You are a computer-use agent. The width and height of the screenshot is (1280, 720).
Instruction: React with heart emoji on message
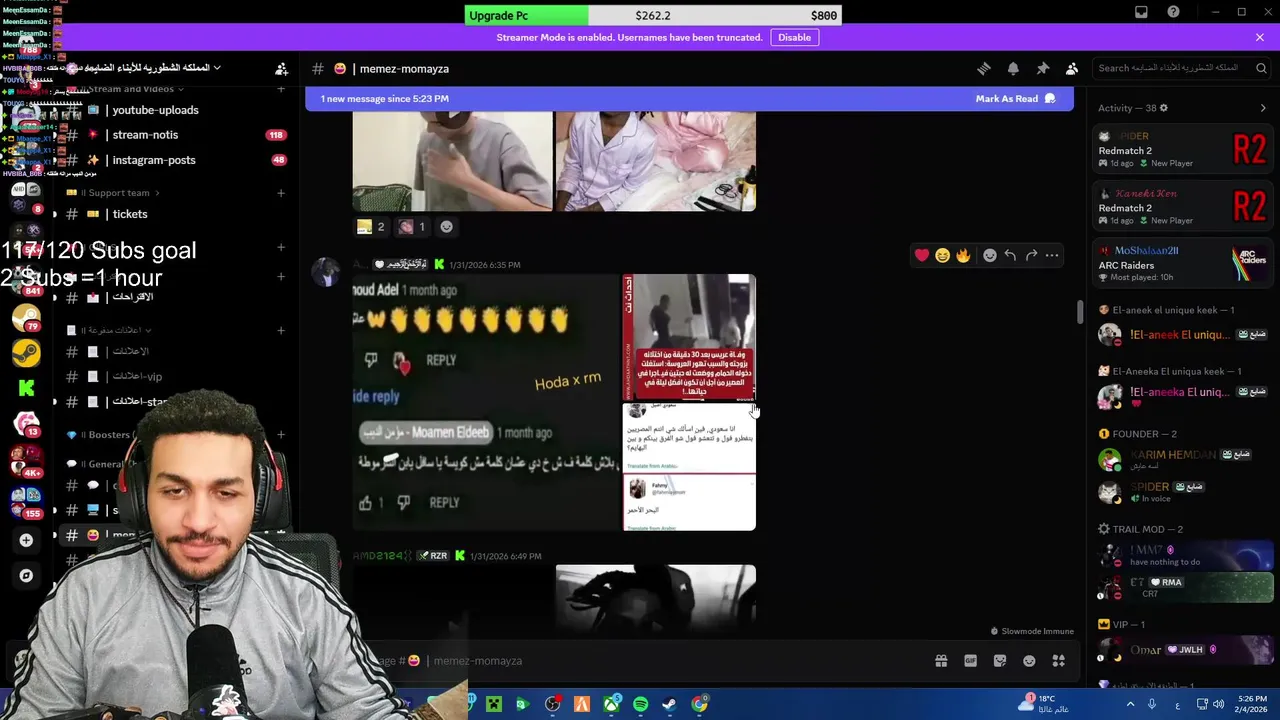(x=922, y=255)
